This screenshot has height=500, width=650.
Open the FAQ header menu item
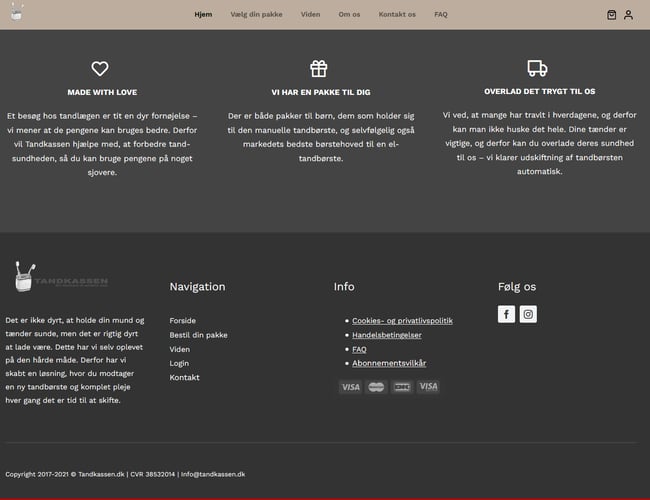click(x=441, y=15)
